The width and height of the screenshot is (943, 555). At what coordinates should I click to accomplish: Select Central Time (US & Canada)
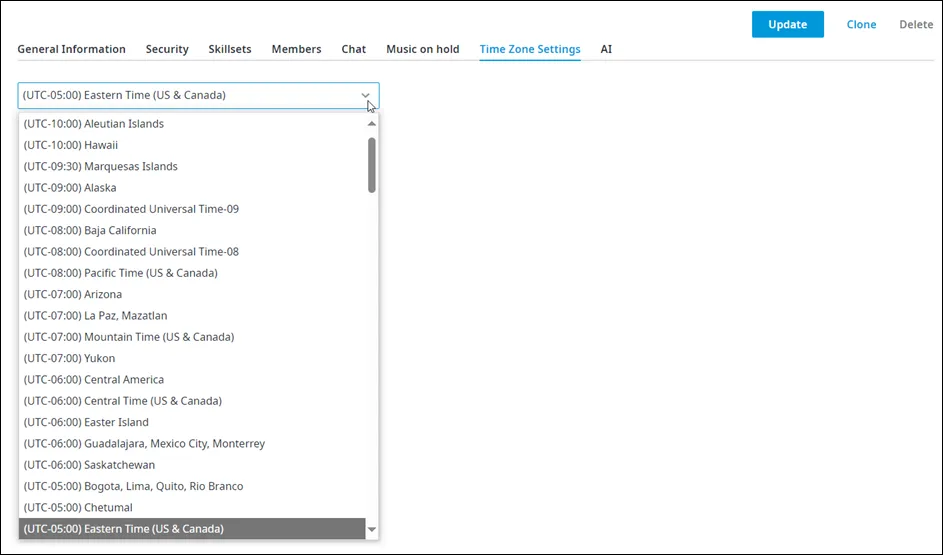[x=192, y=402]
